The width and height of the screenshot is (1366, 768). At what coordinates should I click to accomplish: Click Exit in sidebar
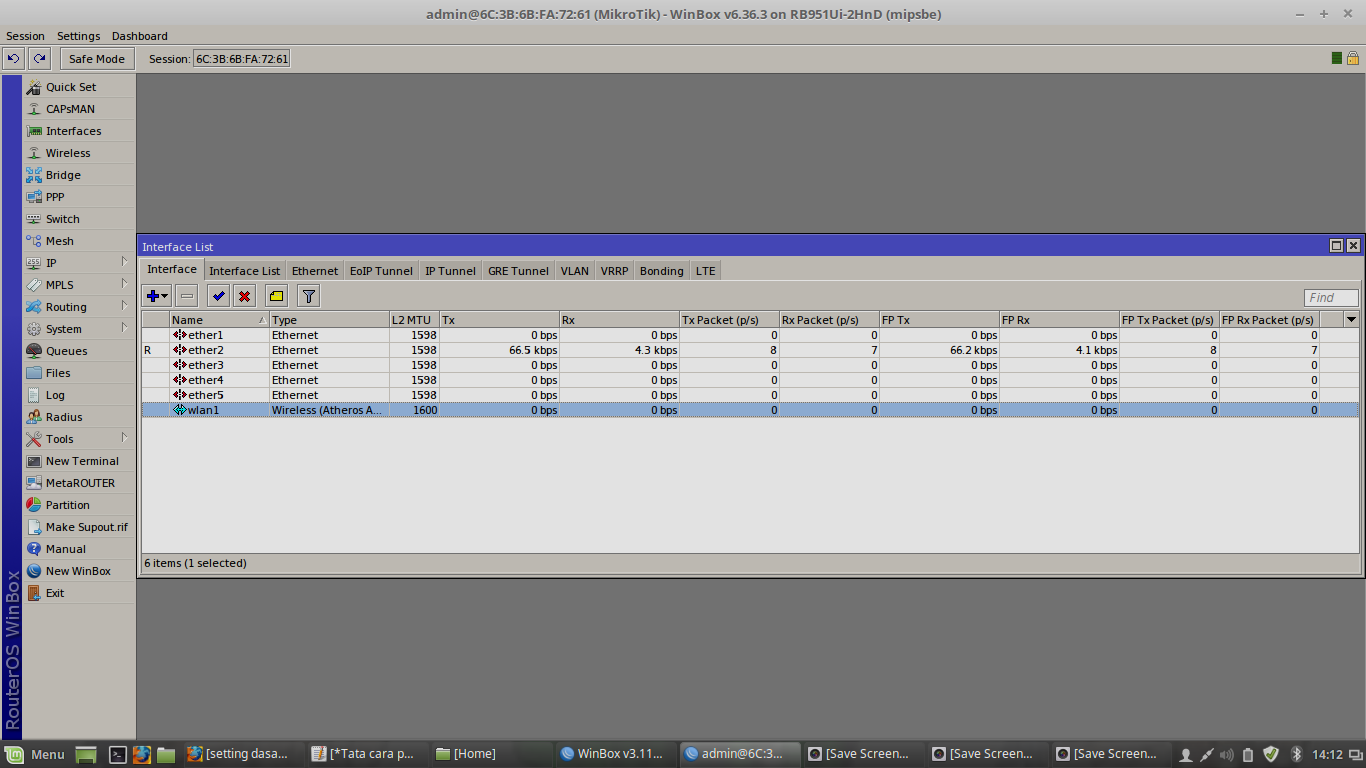[79, 593]
